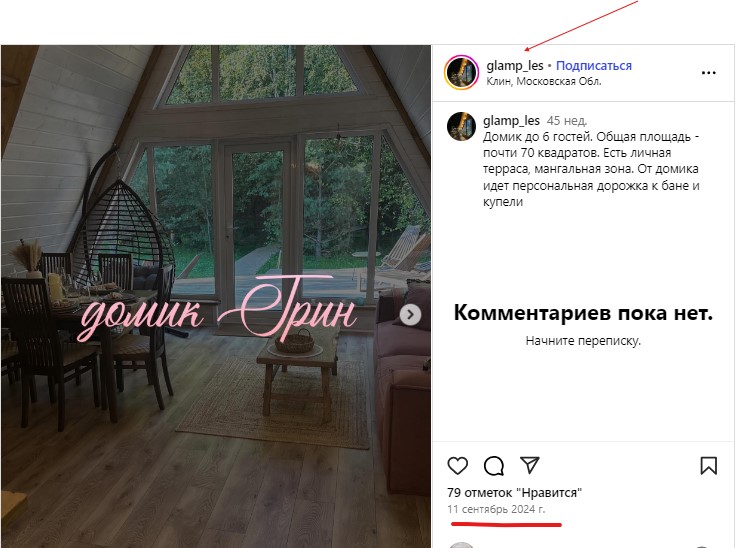Go to next photo with arrow chevron
This screenshot has width=736, height=548.
410,315
